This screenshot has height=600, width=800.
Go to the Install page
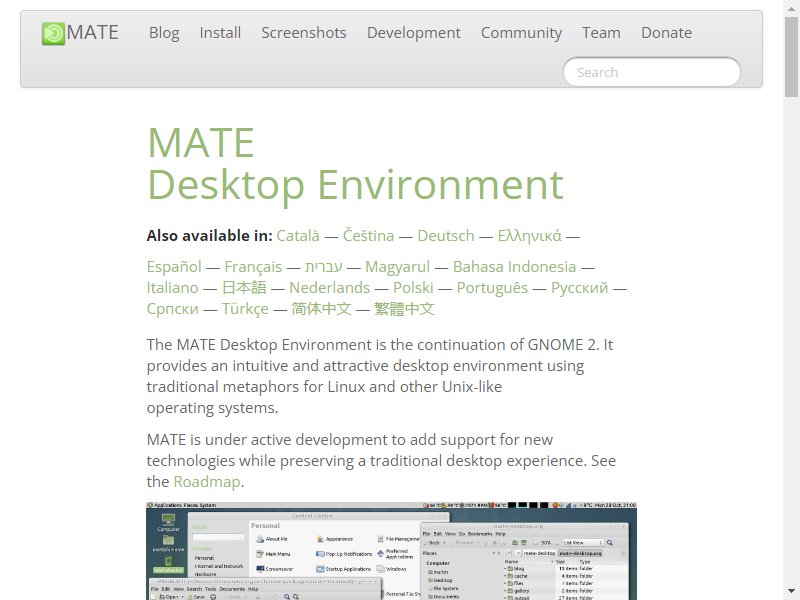point(220,33)
